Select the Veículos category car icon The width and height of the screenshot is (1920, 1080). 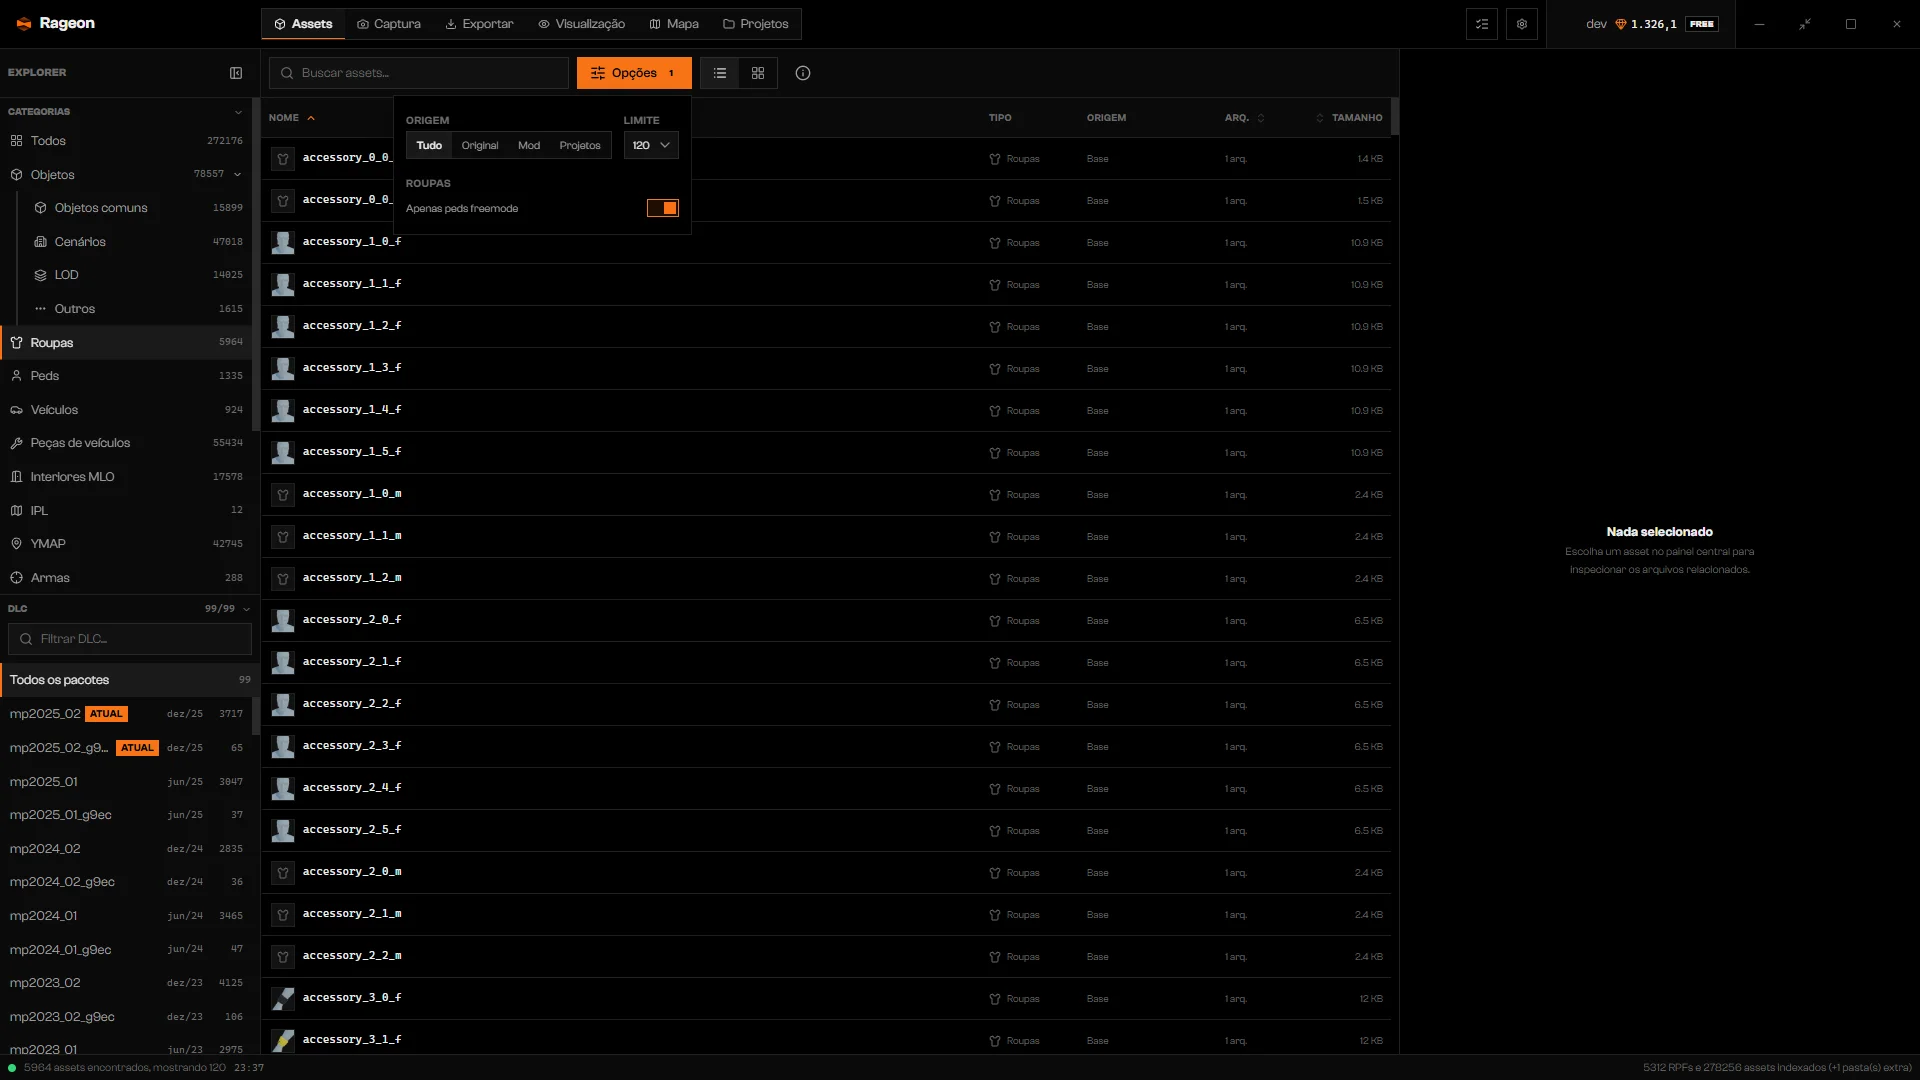tap(16, 410)
